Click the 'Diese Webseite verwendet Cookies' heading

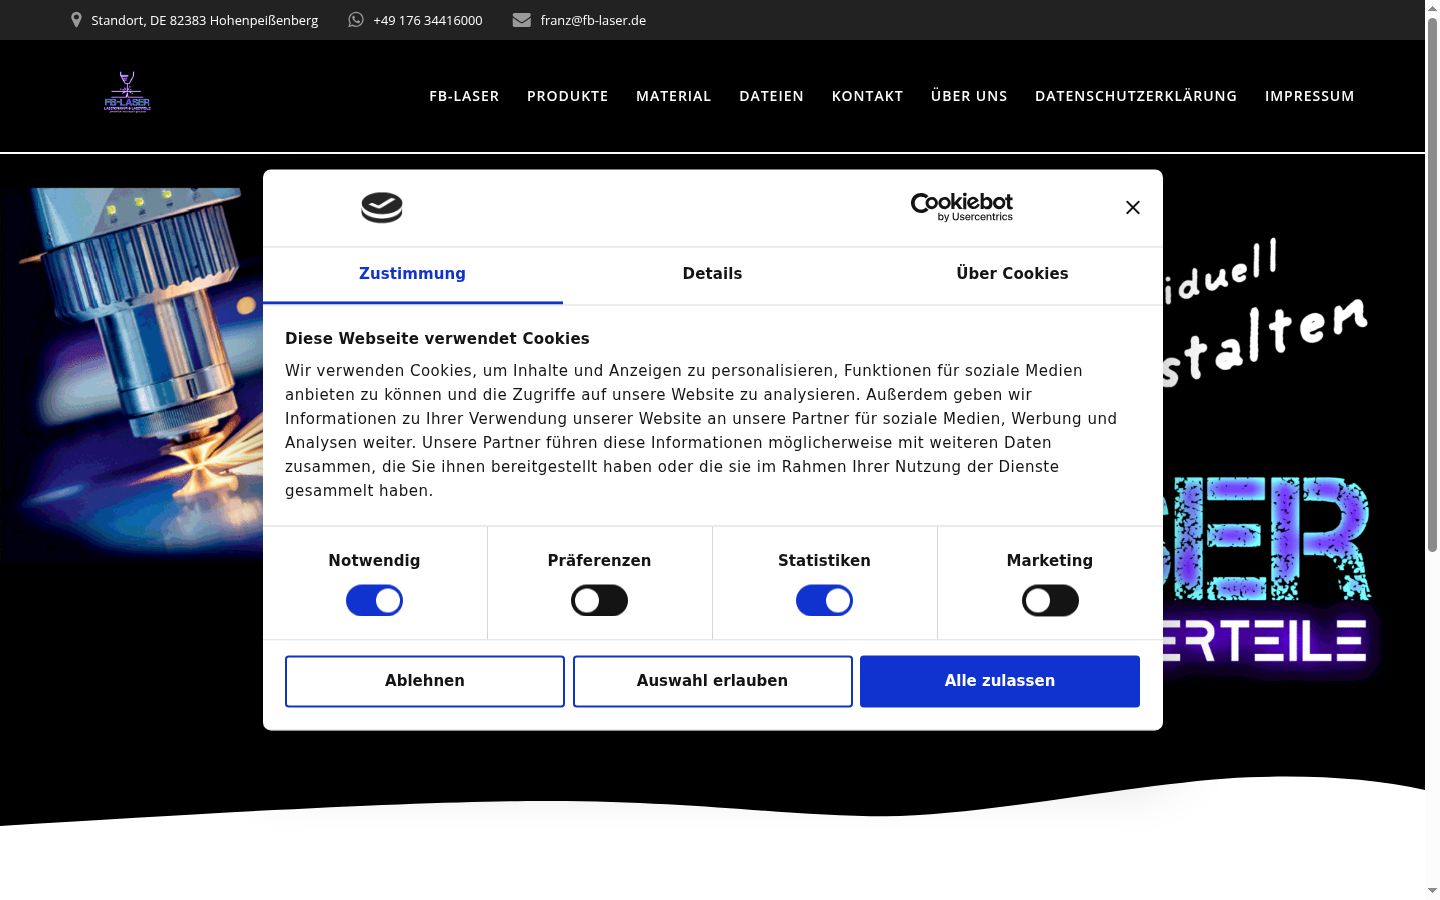(437, 339)
